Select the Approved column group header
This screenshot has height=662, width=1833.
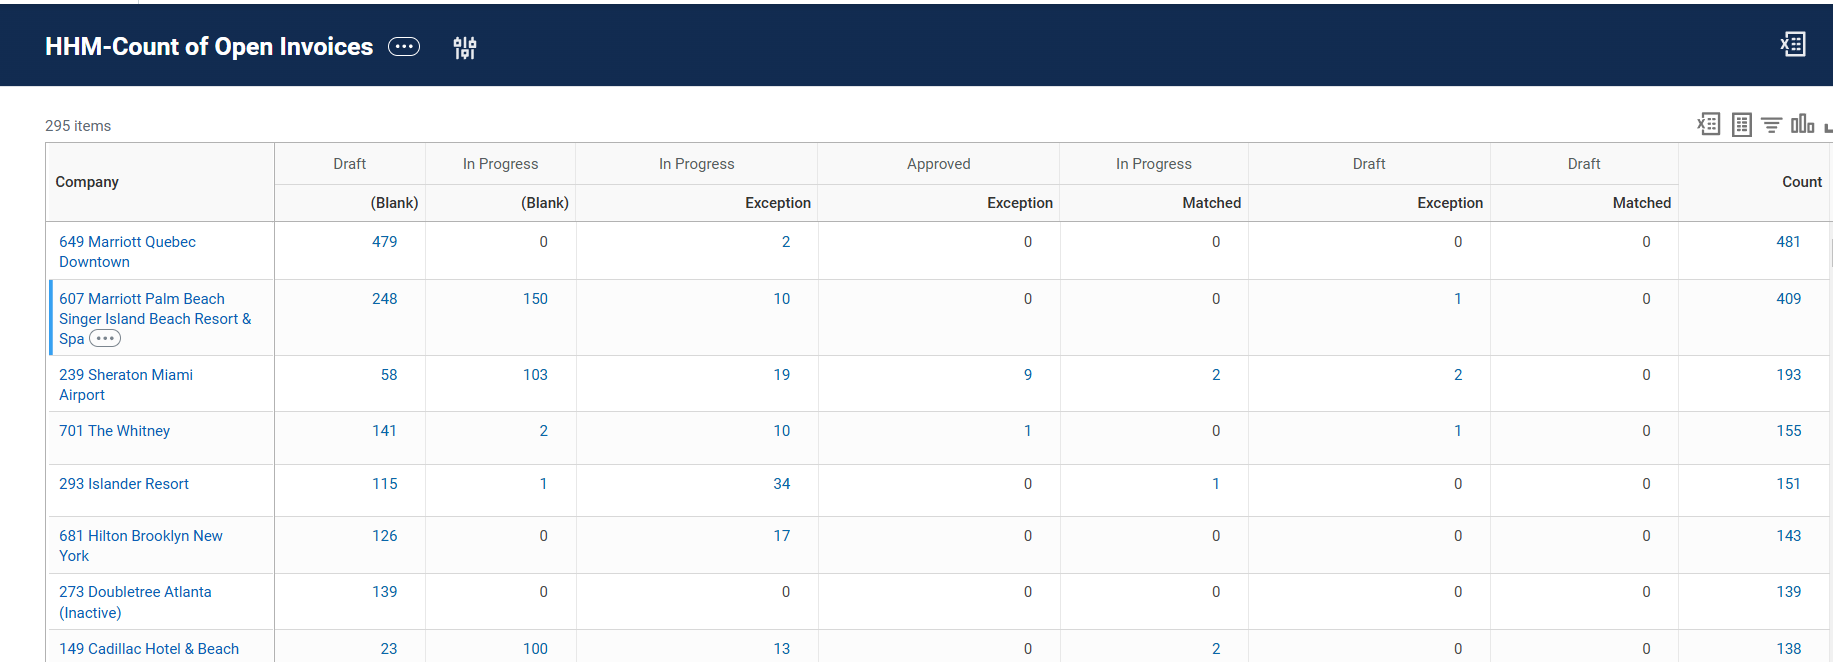click(x=939, y=164)
